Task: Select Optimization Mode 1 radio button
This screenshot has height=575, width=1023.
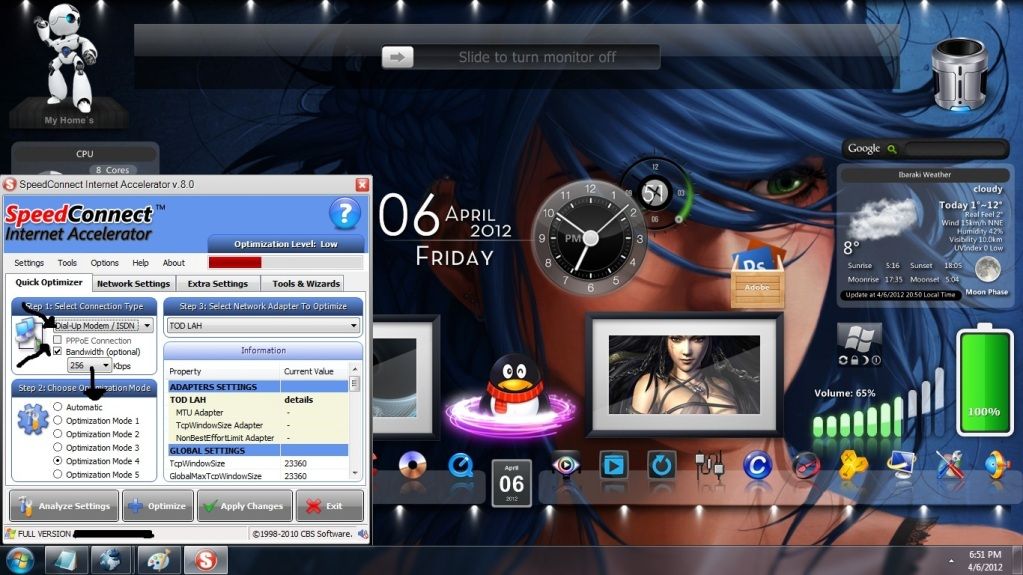Action: 57,420
